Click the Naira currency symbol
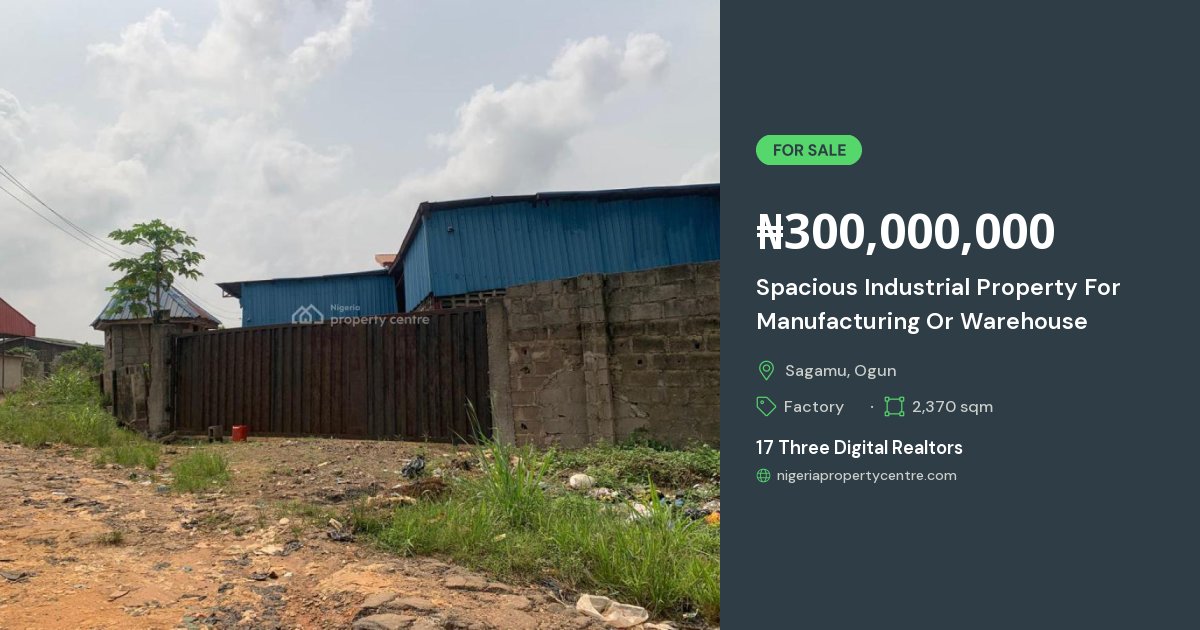 pyautogui.click(x=770, y=233)
